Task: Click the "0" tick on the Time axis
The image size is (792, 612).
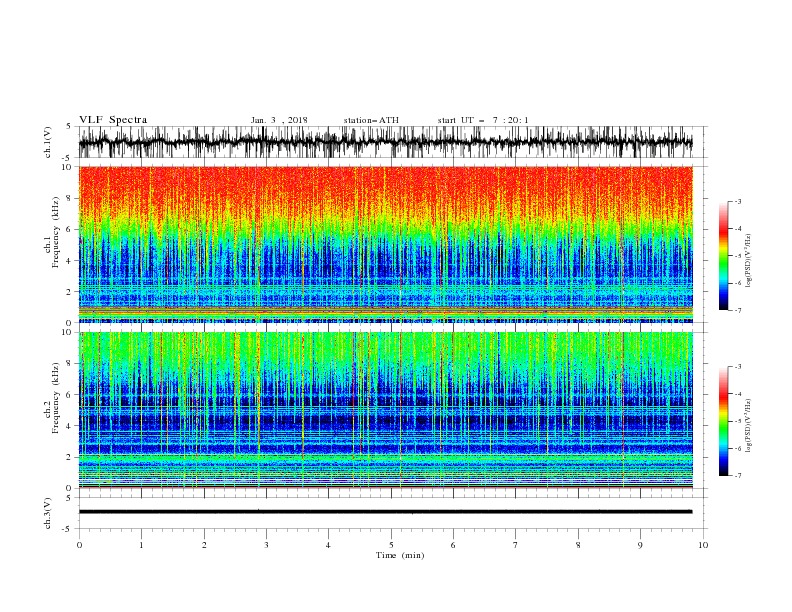Action: pos(79,545)
